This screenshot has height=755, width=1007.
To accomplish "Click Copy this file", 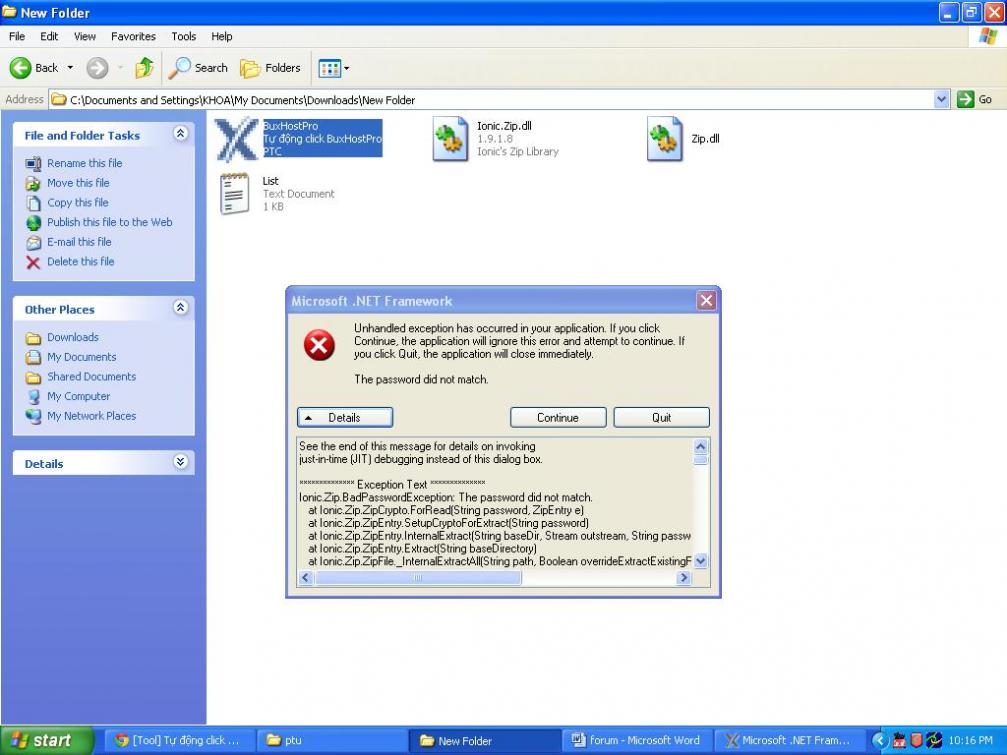I will coord(78,202).
